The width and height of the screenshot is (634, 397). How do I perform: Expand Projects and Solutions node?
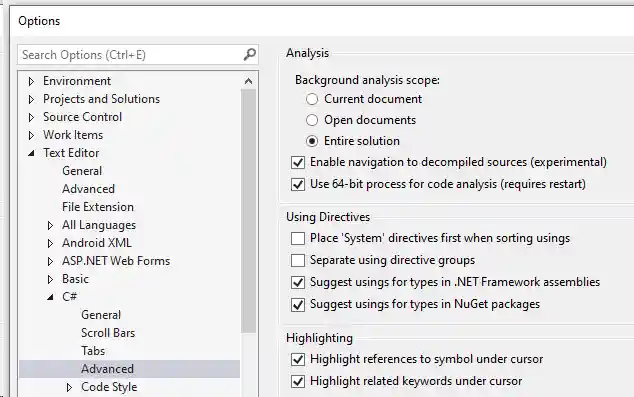pos(32,99)
